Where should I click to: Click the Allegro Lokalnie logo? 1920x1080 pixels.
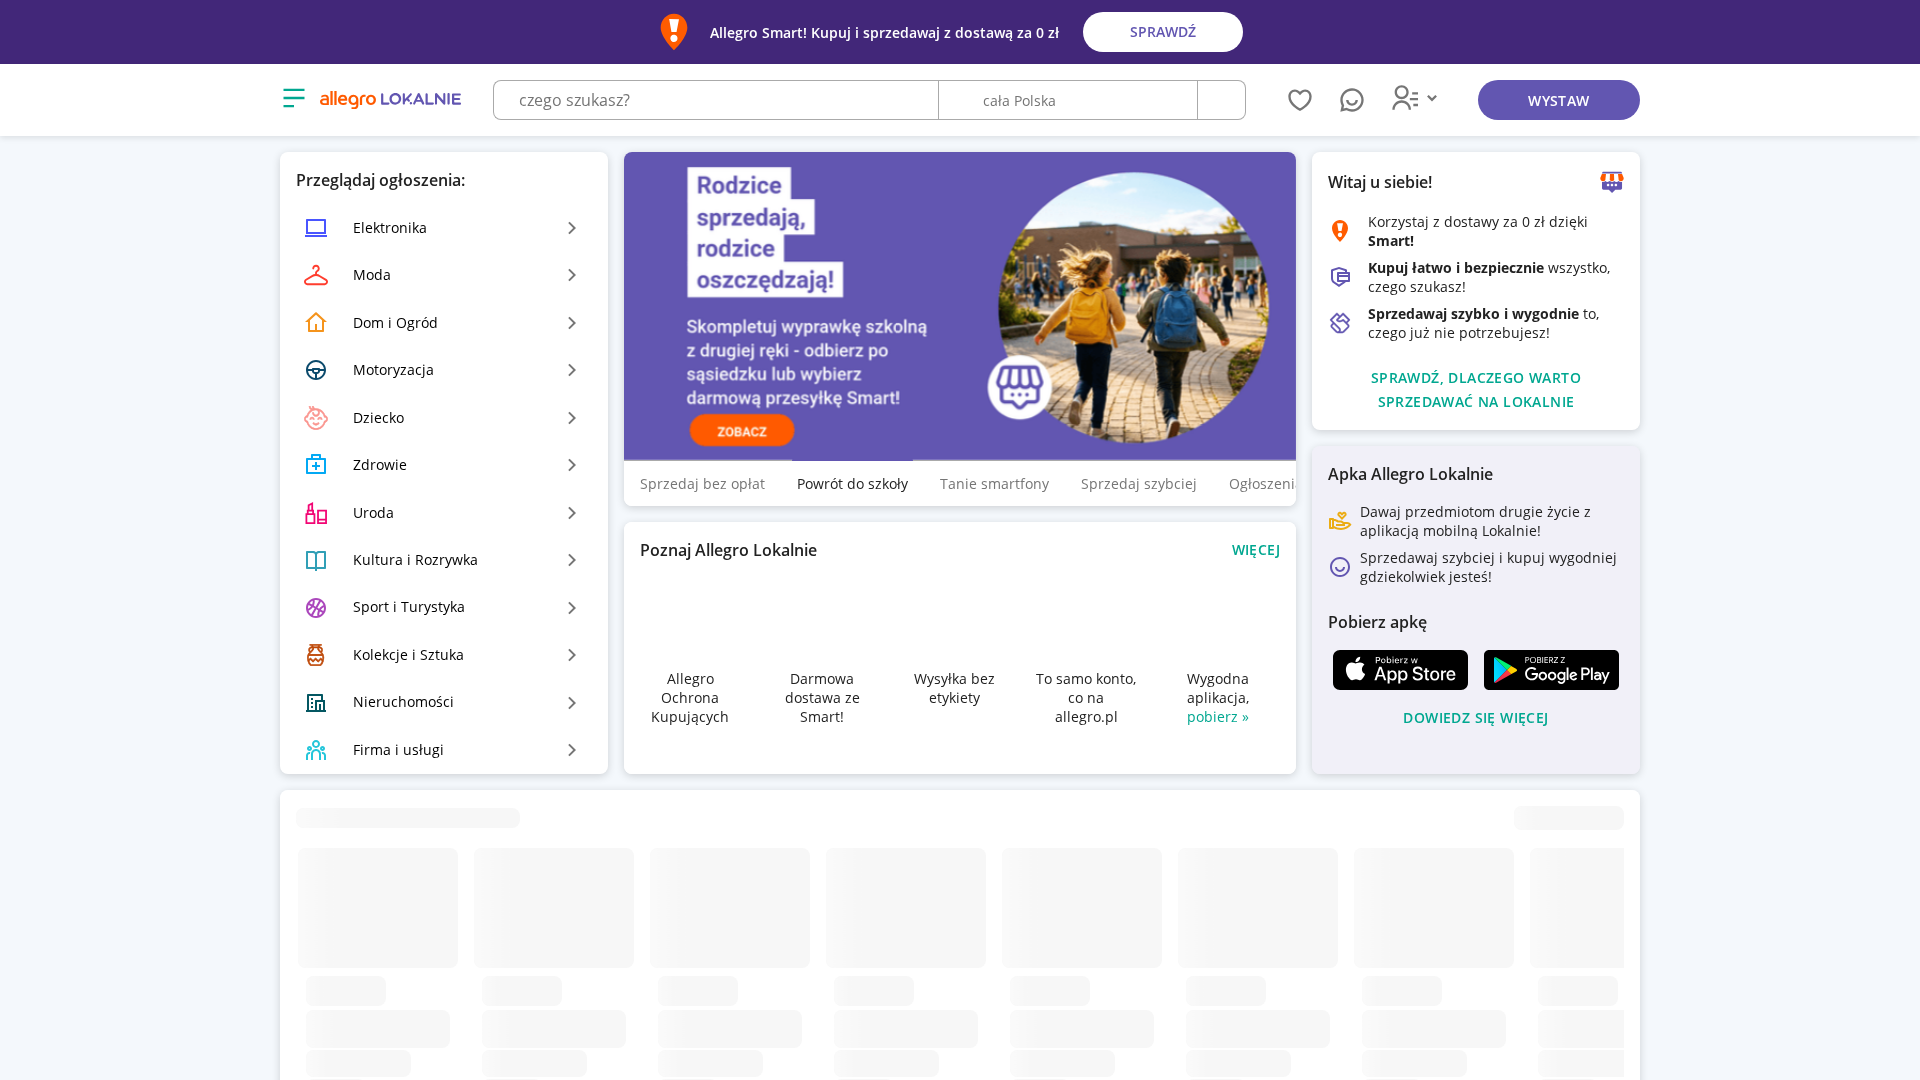[390, 99]
